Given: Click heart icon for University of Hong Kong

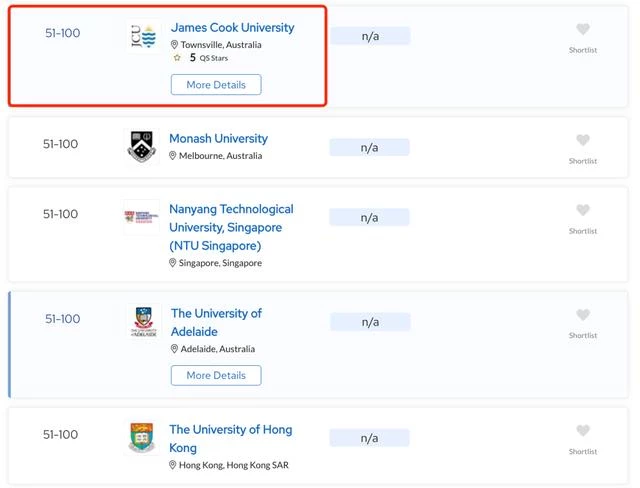Looking at the screenshot, I should pos(583,431).
